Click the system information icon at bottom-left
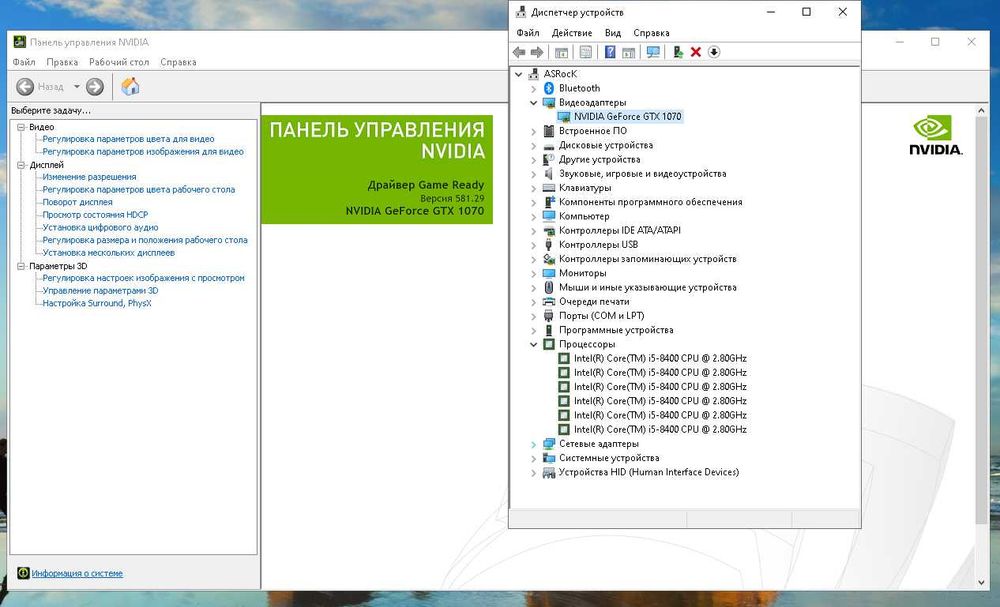This screenshot has height=607, width=1000. (x=24, y=573)
